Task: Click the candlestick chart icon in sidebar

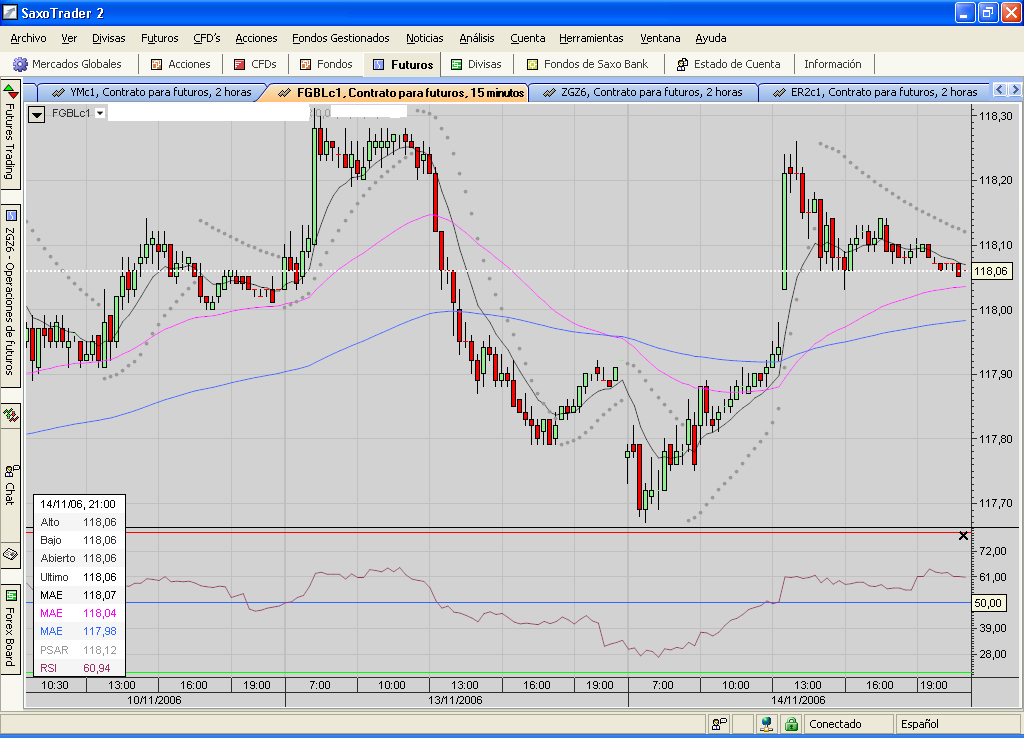Action: tap(10, 414)
